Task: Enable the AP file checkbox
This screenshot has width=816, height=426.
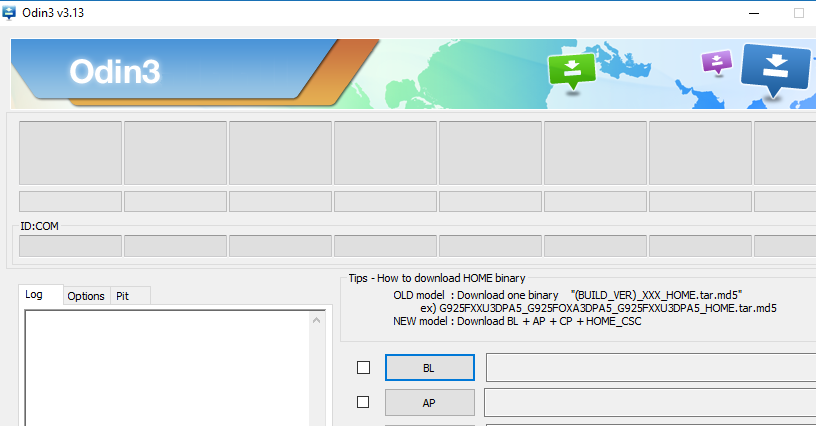Action: point(363,402)
